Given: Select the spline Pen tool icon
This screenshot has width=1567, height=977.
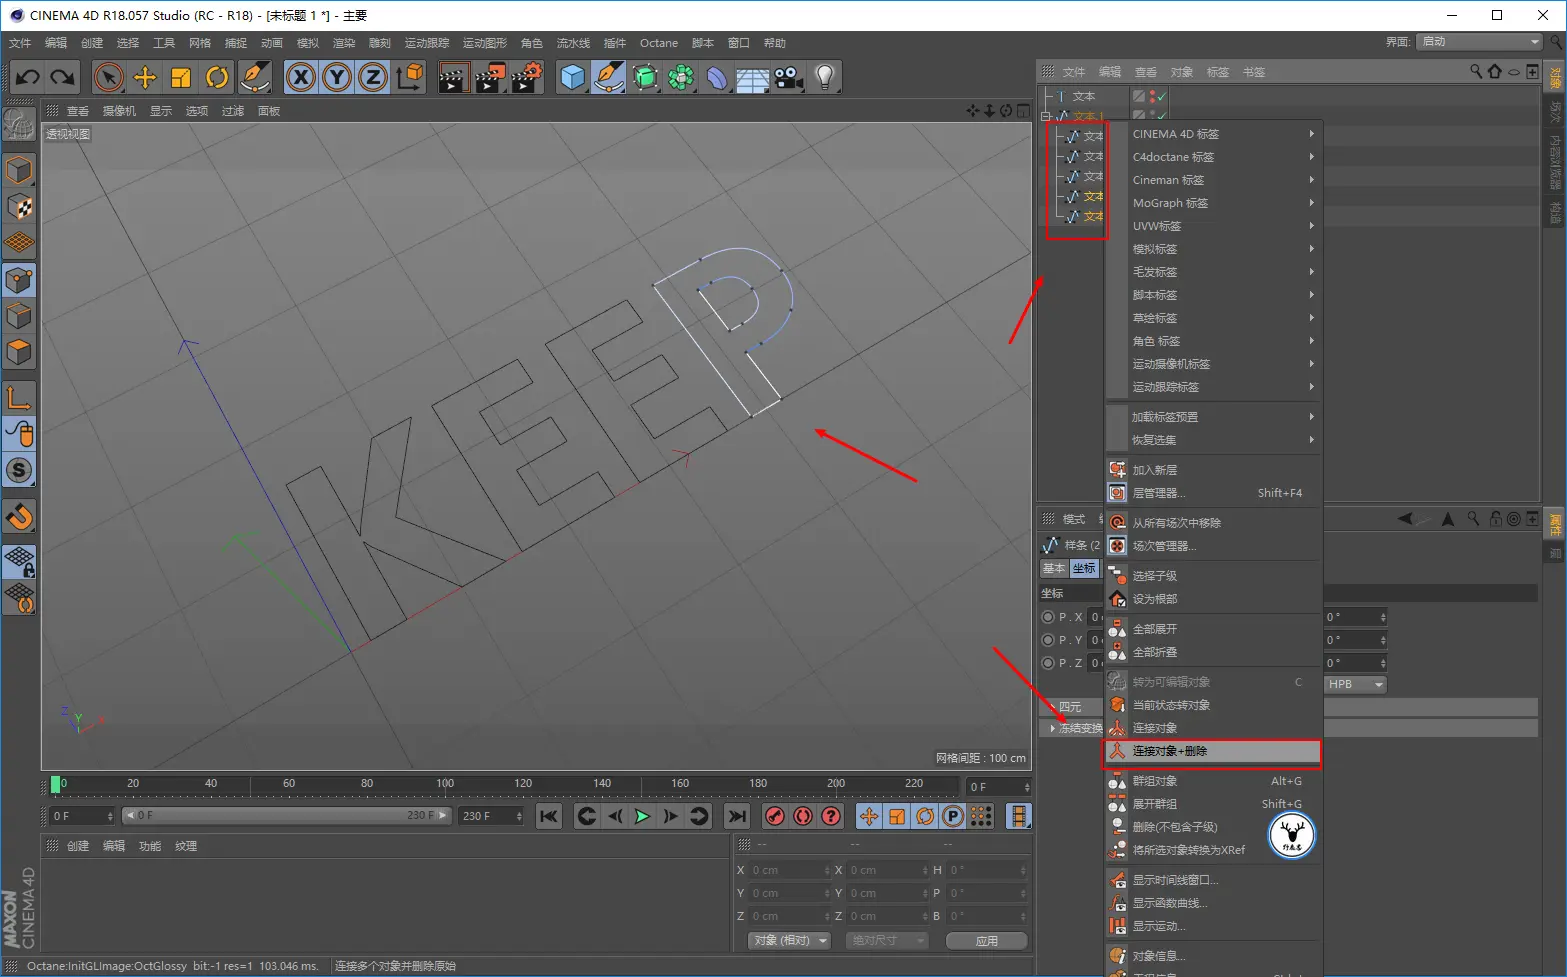Looking at the screenshot, I should [609, 77].
